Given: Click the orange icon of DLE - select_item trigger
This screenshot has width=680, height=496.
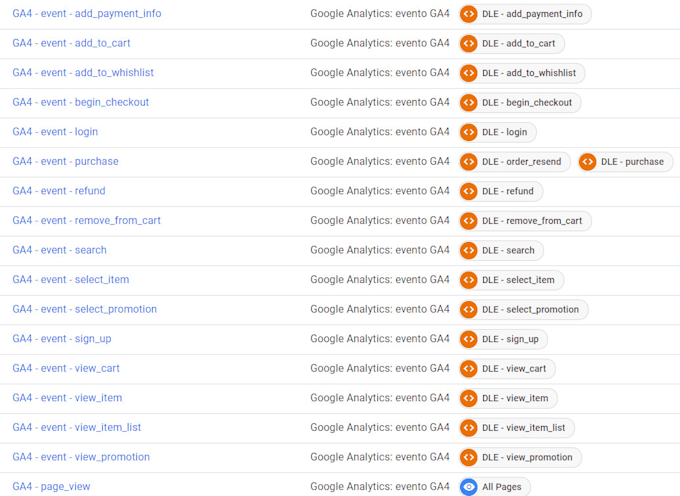Looking at the screenshot, I should [469, 280].
